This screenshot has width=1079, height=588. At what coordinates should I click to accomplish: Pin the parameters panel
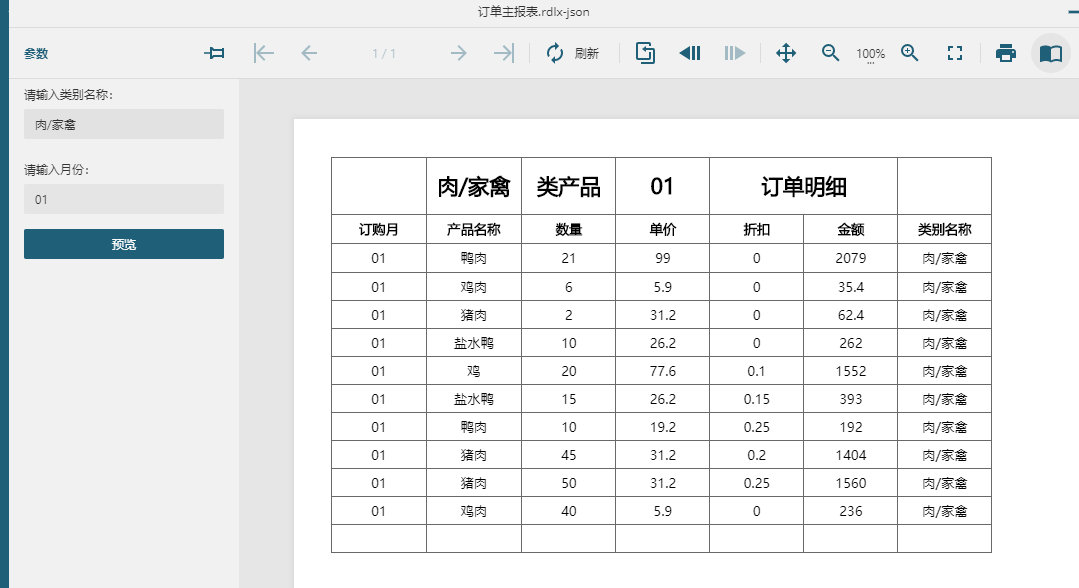point(214,53)
